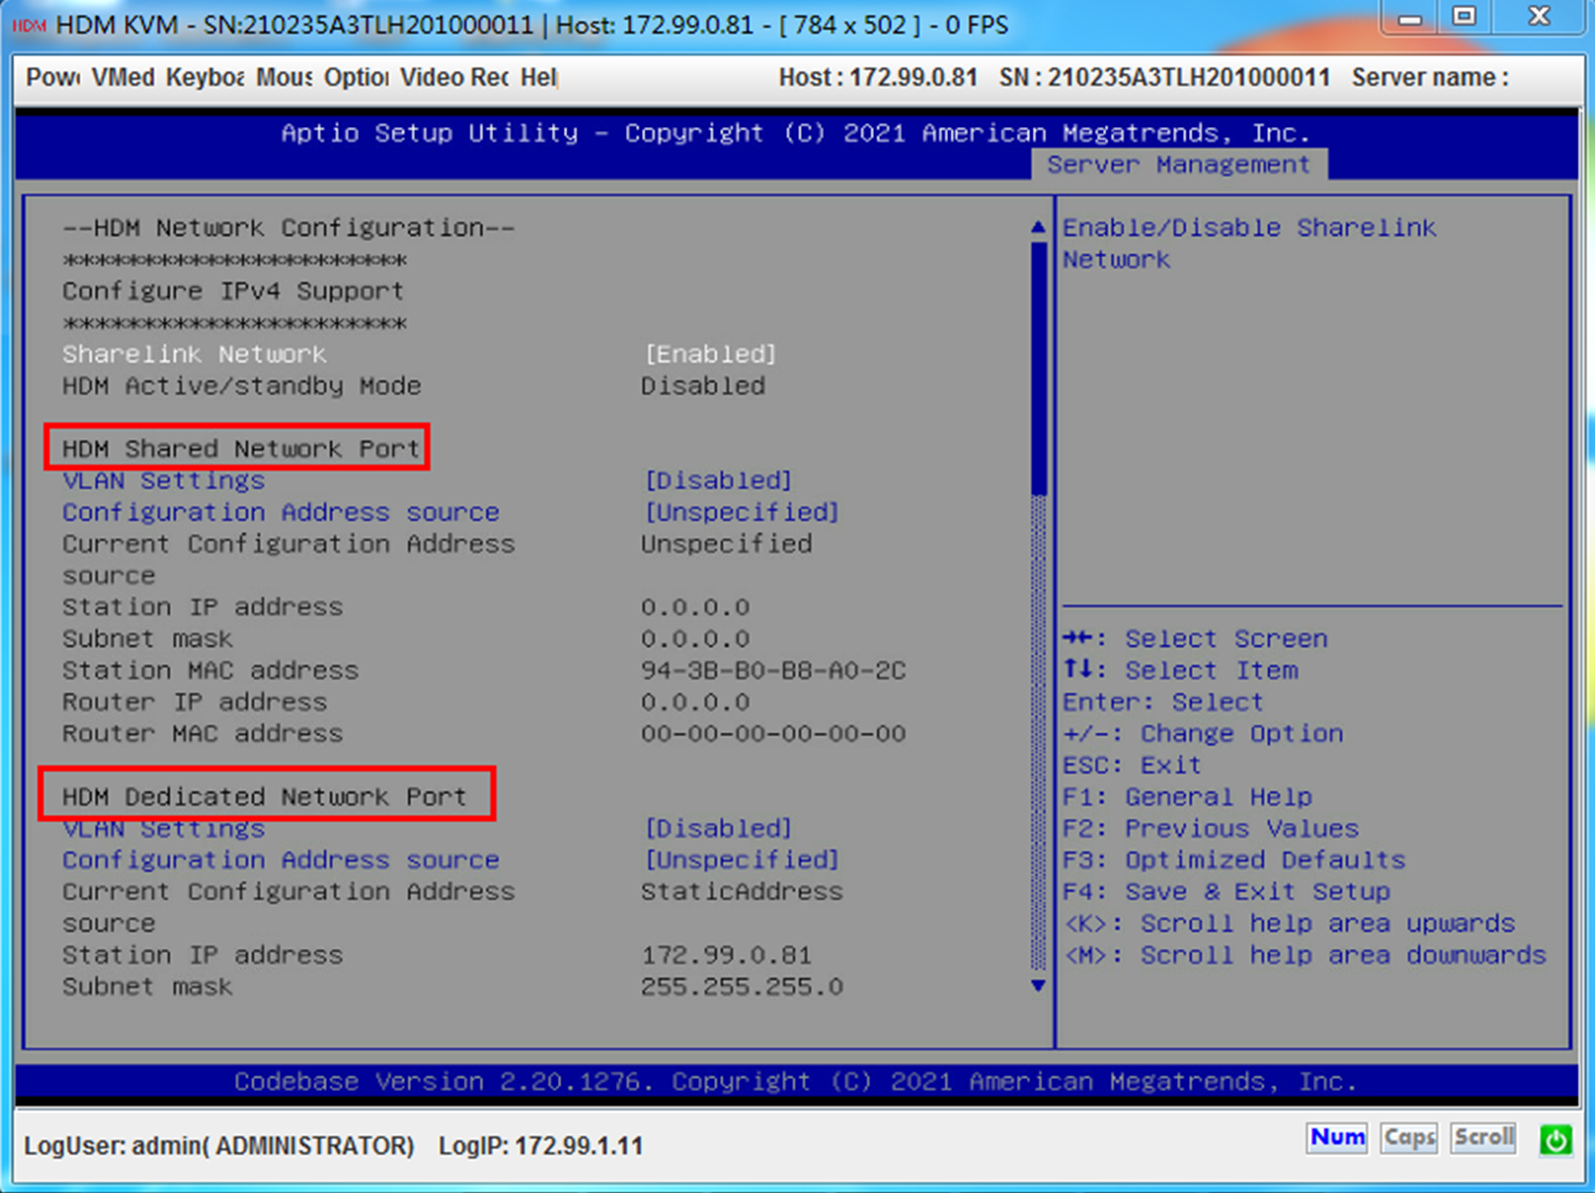
Task: Open the Help menu
Action: pyautogui.click(x=538, y=77)
